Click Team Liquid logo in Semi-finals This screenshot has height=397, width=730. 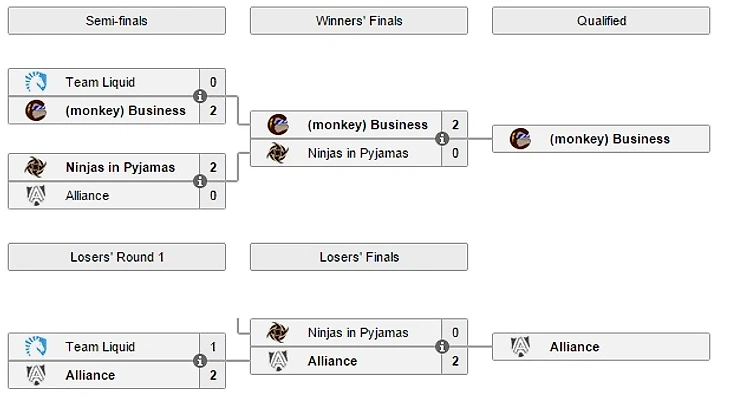tap(36, 82)
